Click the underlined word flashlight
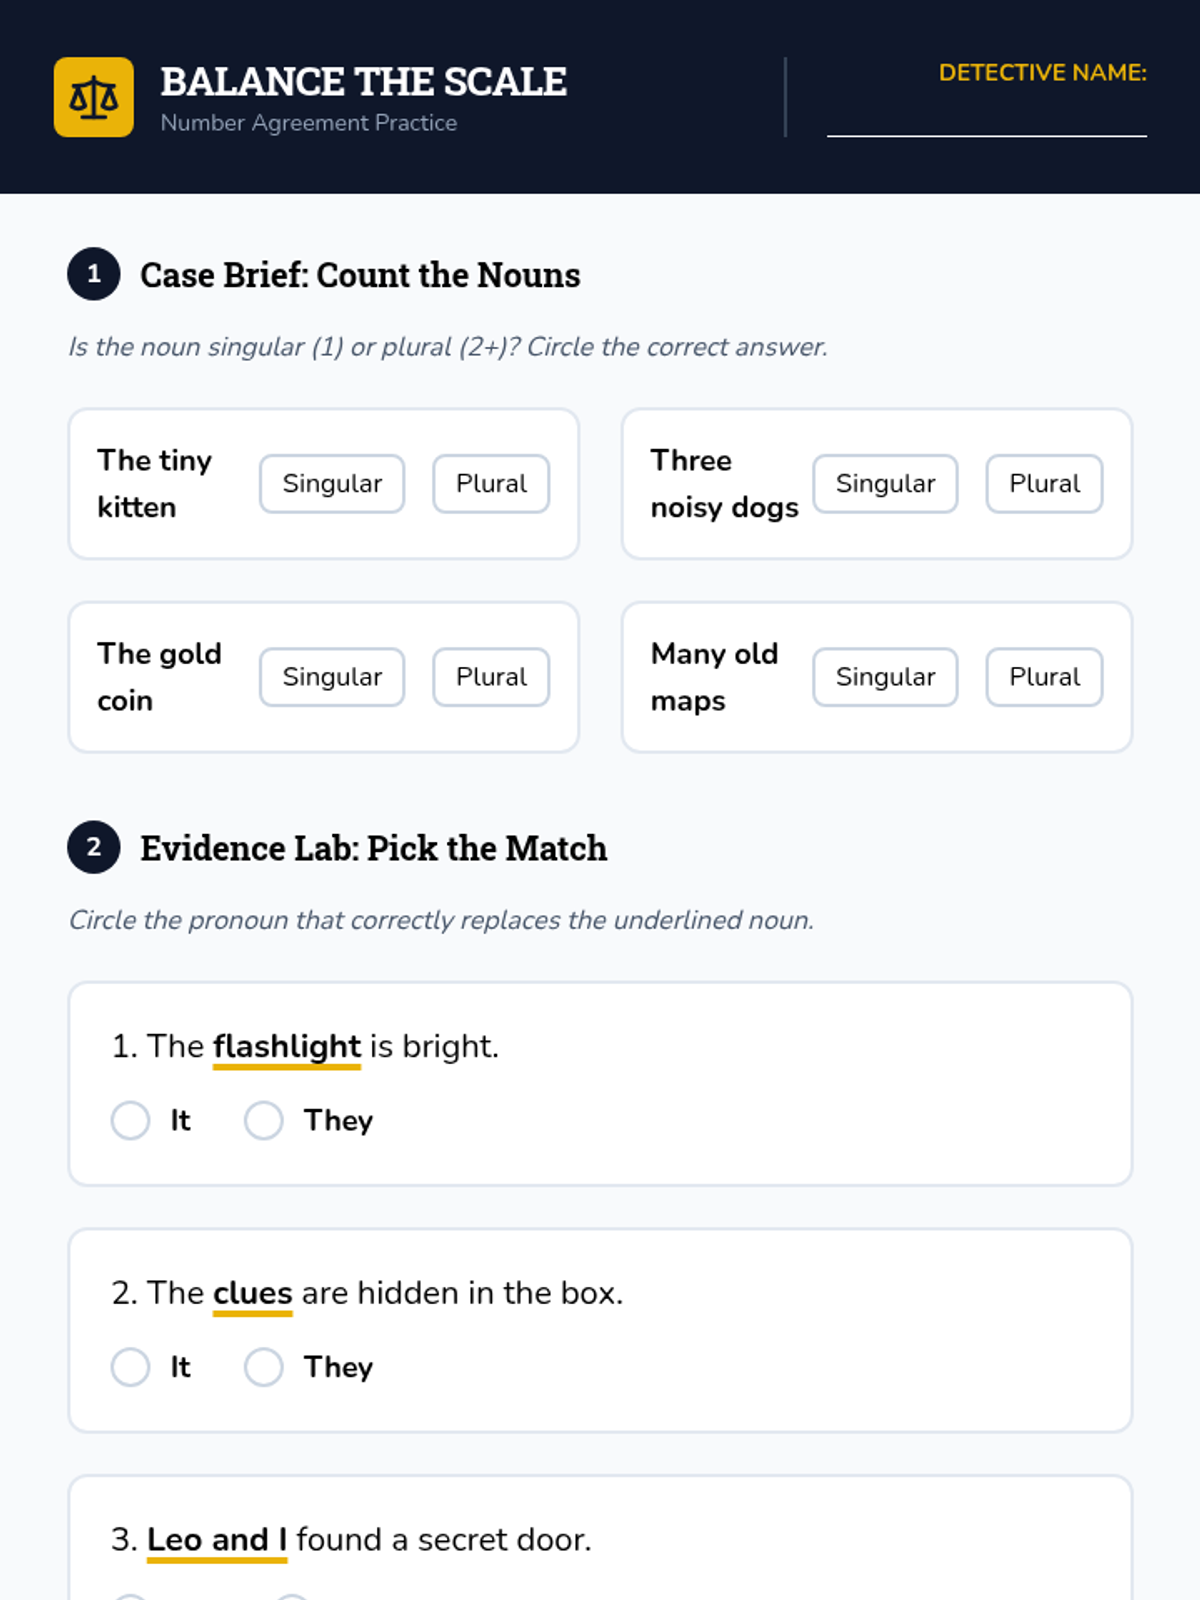The height and width of the screenshot is (1600, 1200). pyautogui.click(x=287, y=1046)
